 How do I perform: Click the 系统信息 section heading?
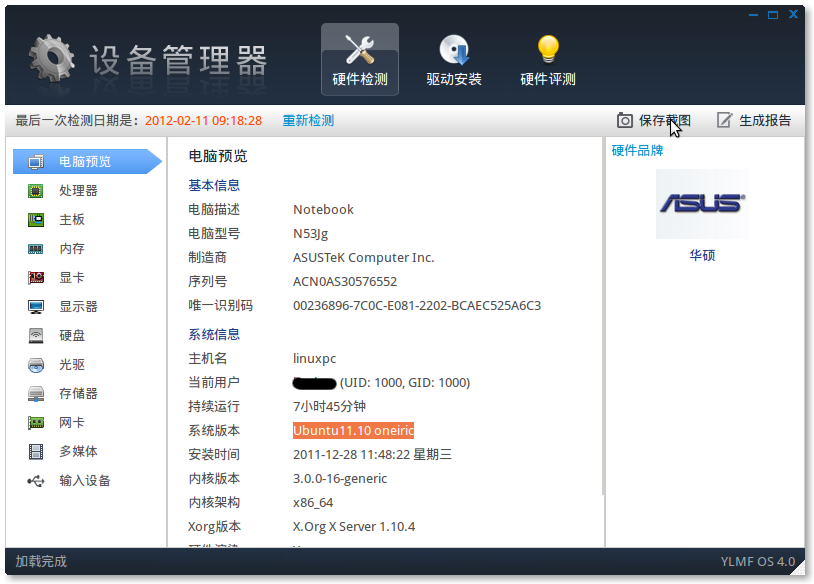tap(214, 334)
